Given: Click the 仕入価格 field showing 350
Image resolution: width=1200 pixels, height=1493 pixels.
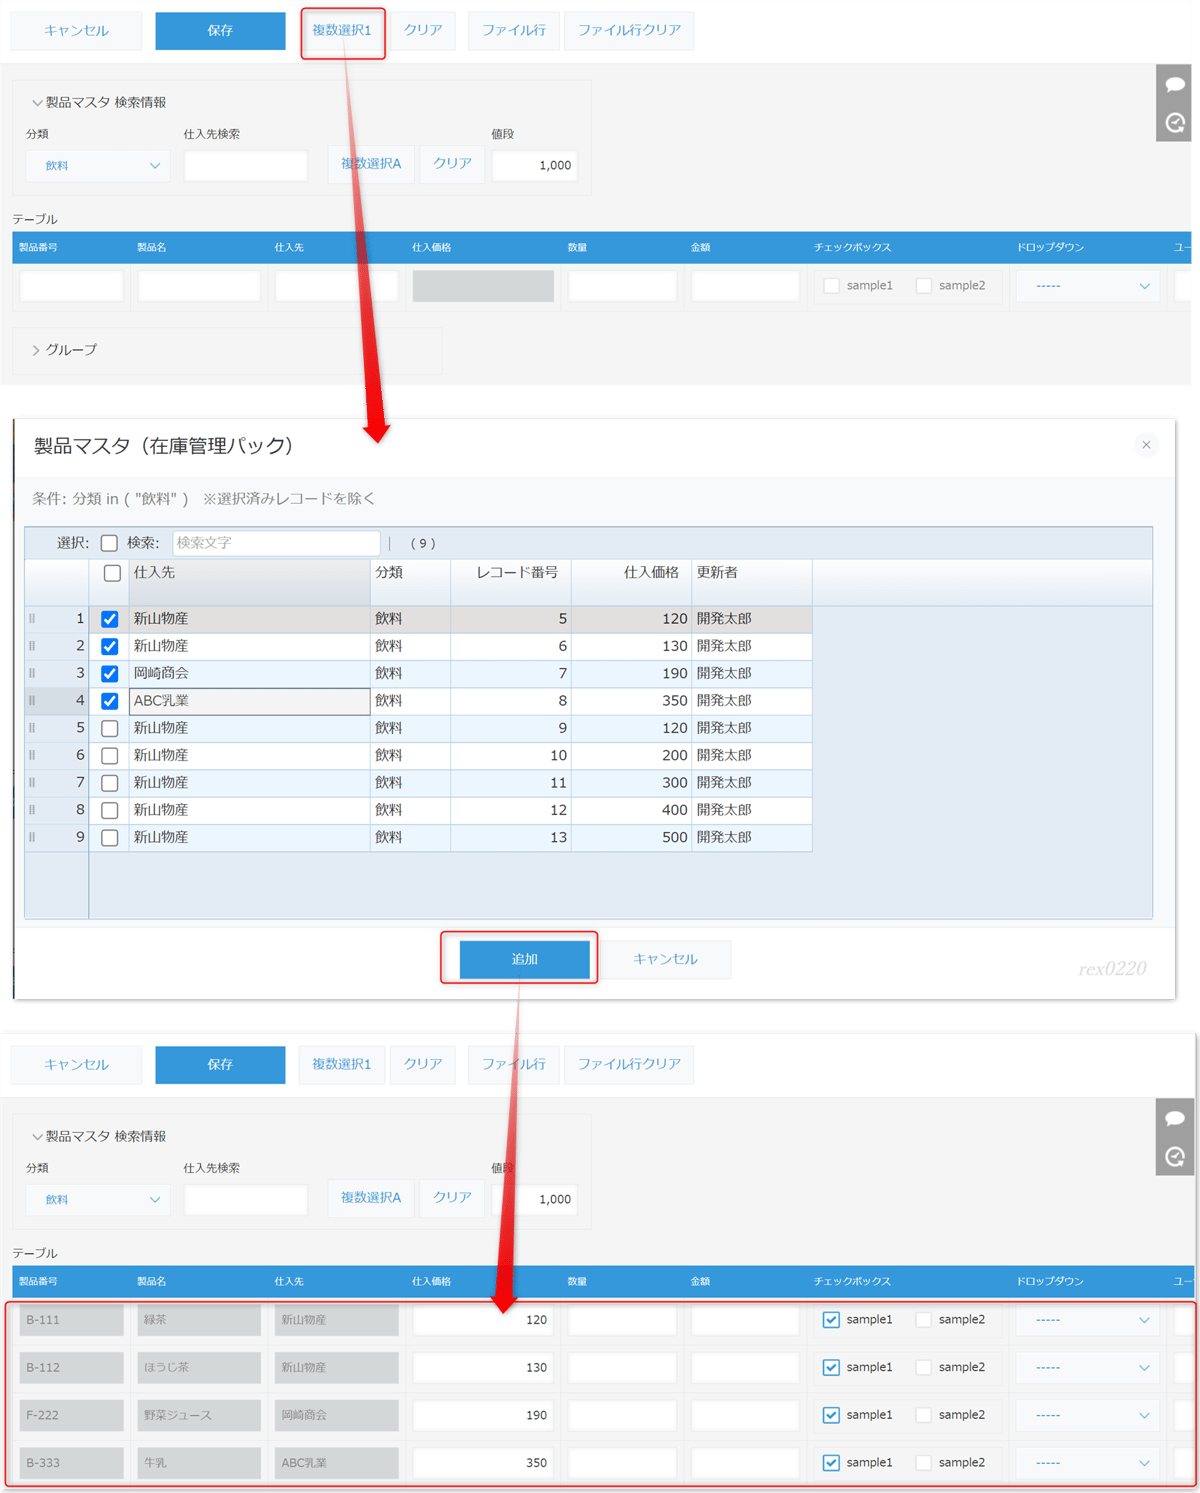Looking at the screenshot, I should (x=483, y=1463).
